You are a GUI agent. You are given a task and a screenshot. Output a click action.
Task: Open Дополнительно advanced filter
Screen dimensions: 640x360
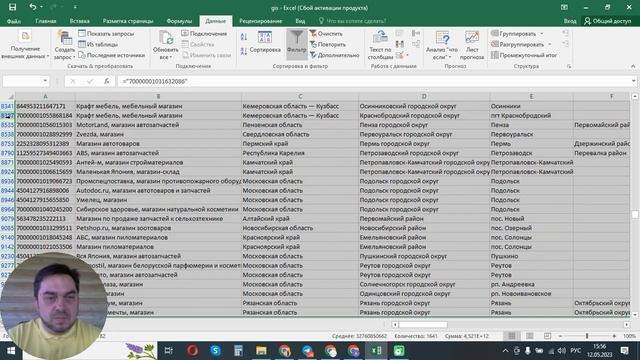point(334,55)
